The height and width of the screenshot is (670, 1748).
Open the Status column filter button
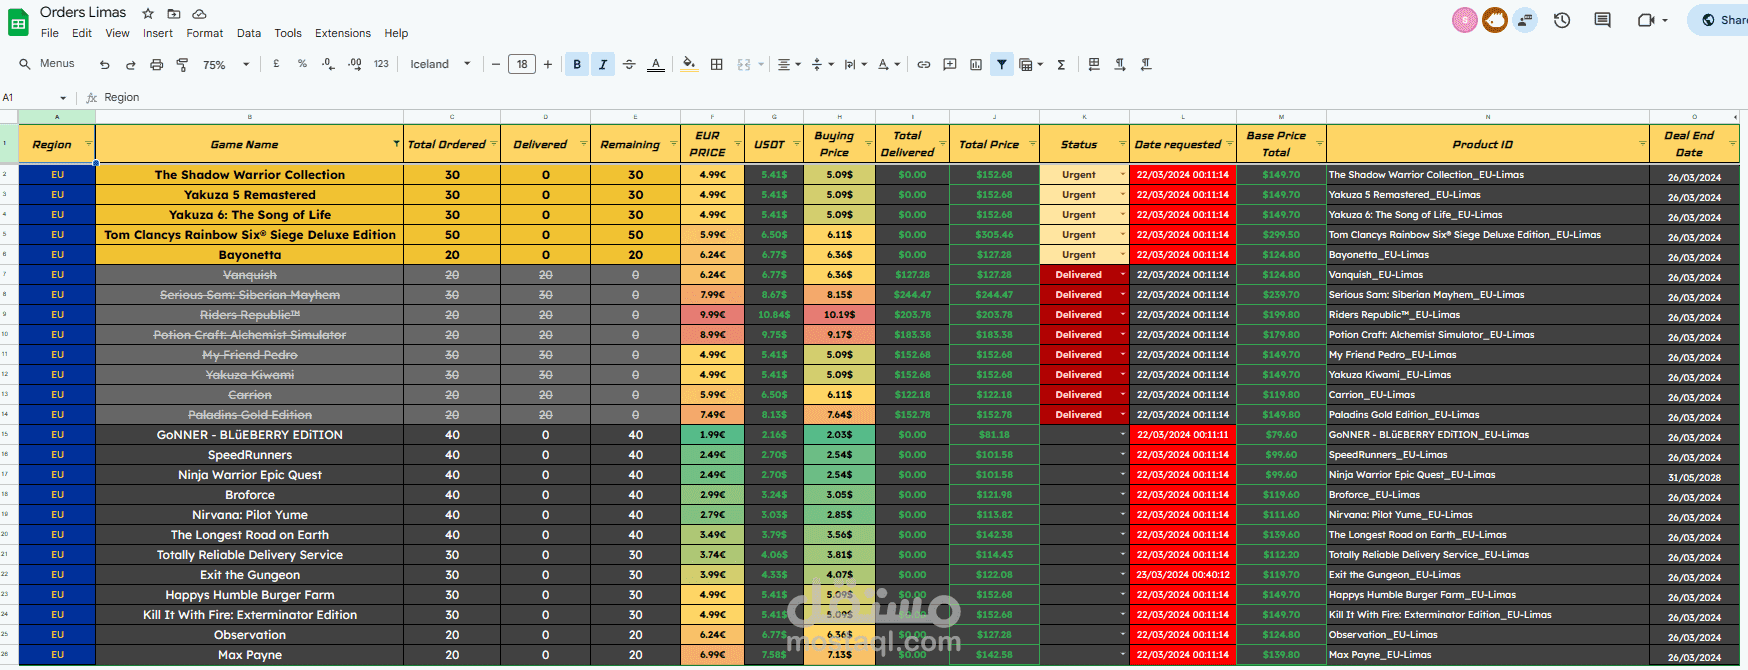tap(1123, 144)
